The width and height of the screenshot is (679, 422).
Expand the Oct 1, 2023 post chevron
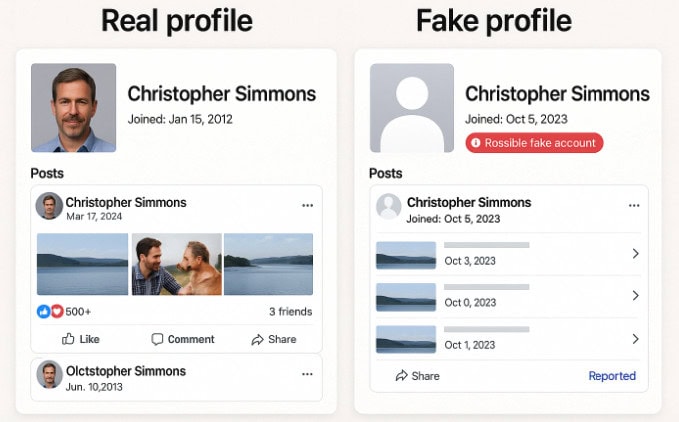635,339
